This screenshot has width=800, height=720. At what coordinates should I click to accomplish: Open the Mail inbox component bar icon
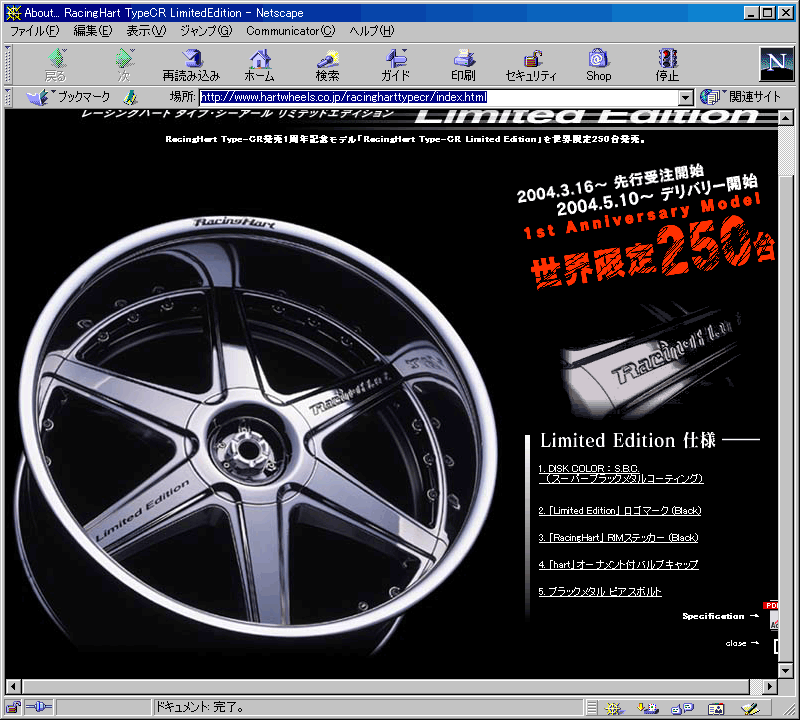648,708
